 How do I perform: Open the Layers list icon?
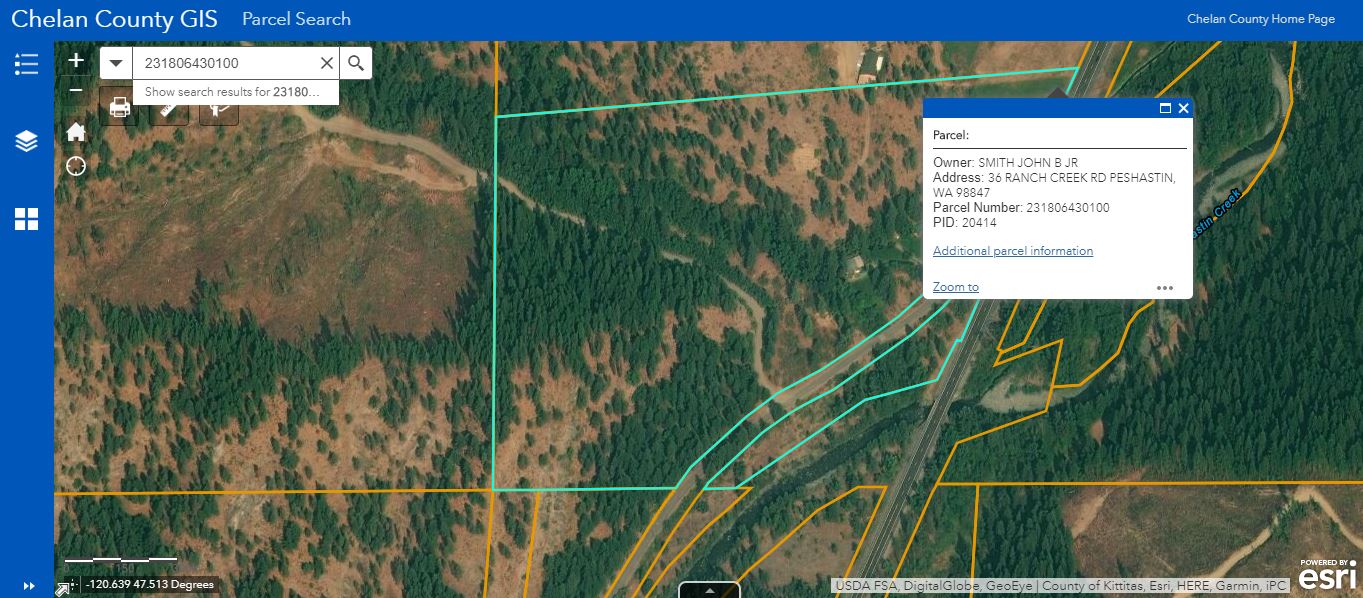pos(26,141)
